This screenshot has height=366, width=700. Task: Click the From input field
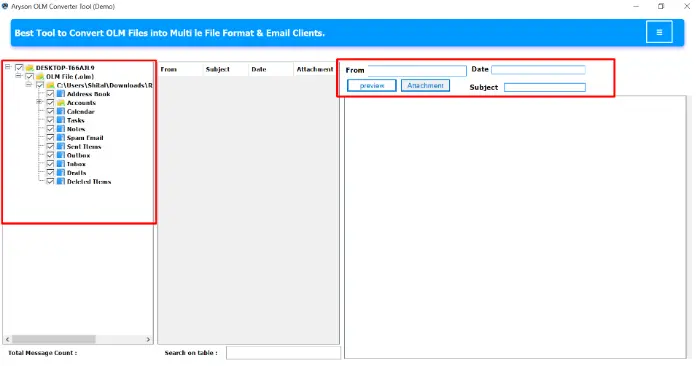tap(417, 71)
